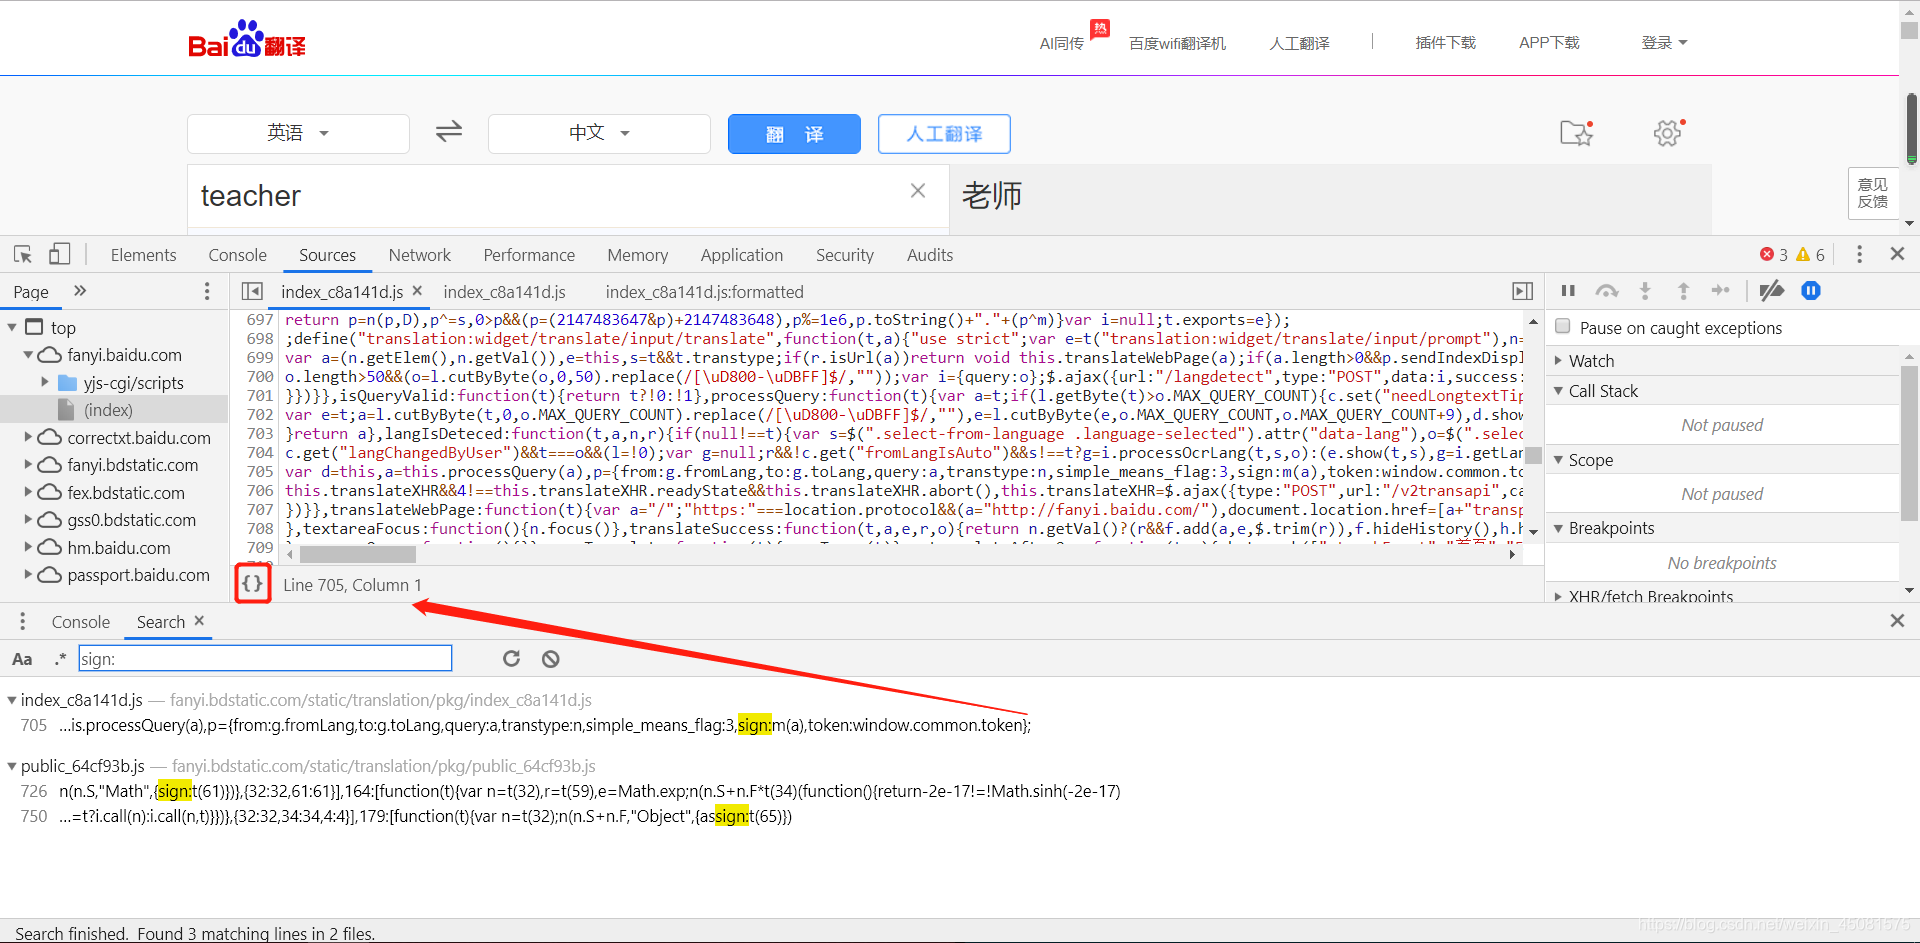Screen dimensions: 1920x943
Task: Swap translation languages arrows icon
Action: [449, 131]
